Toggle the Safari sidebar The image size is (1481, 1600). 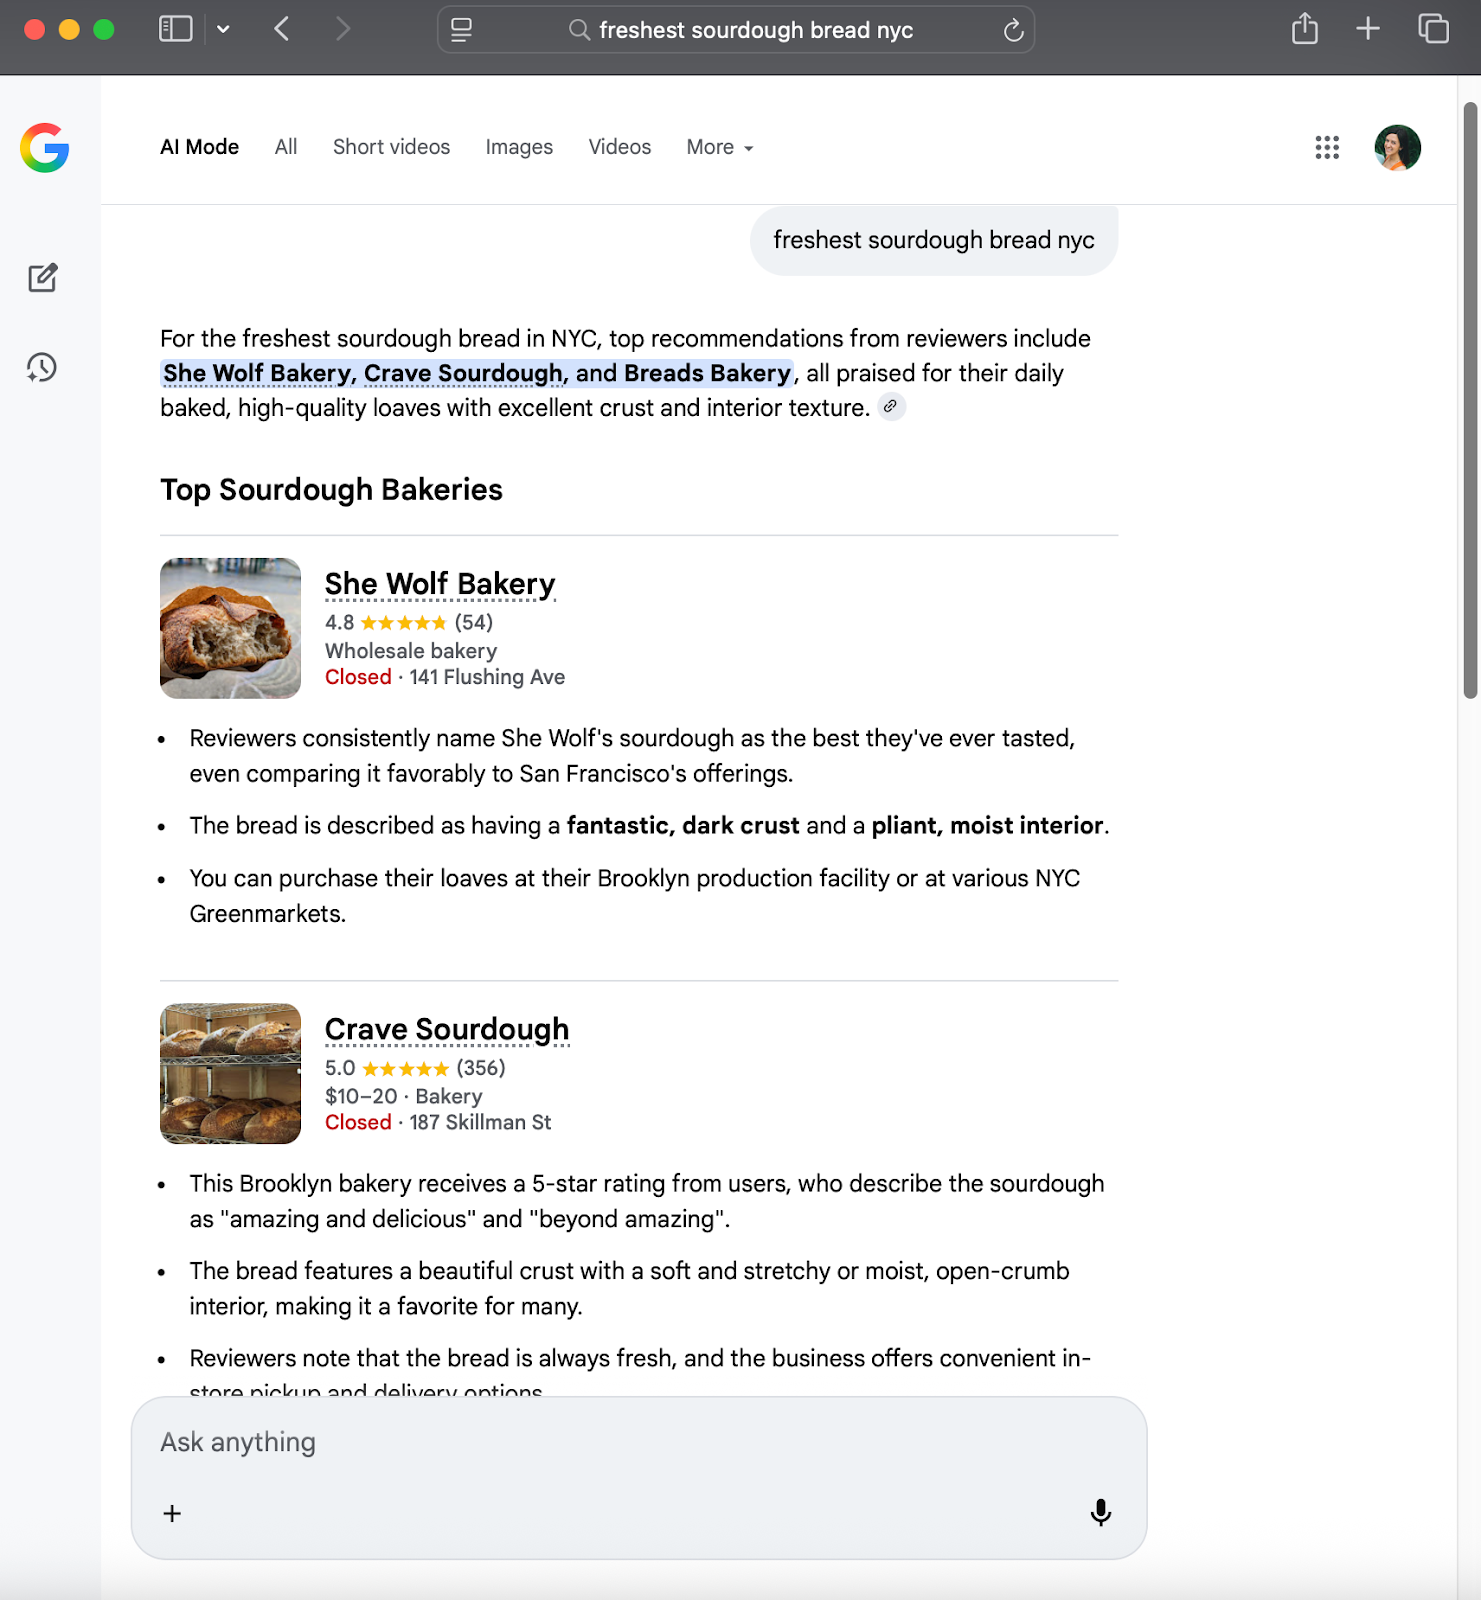click(x=175, y=29)
